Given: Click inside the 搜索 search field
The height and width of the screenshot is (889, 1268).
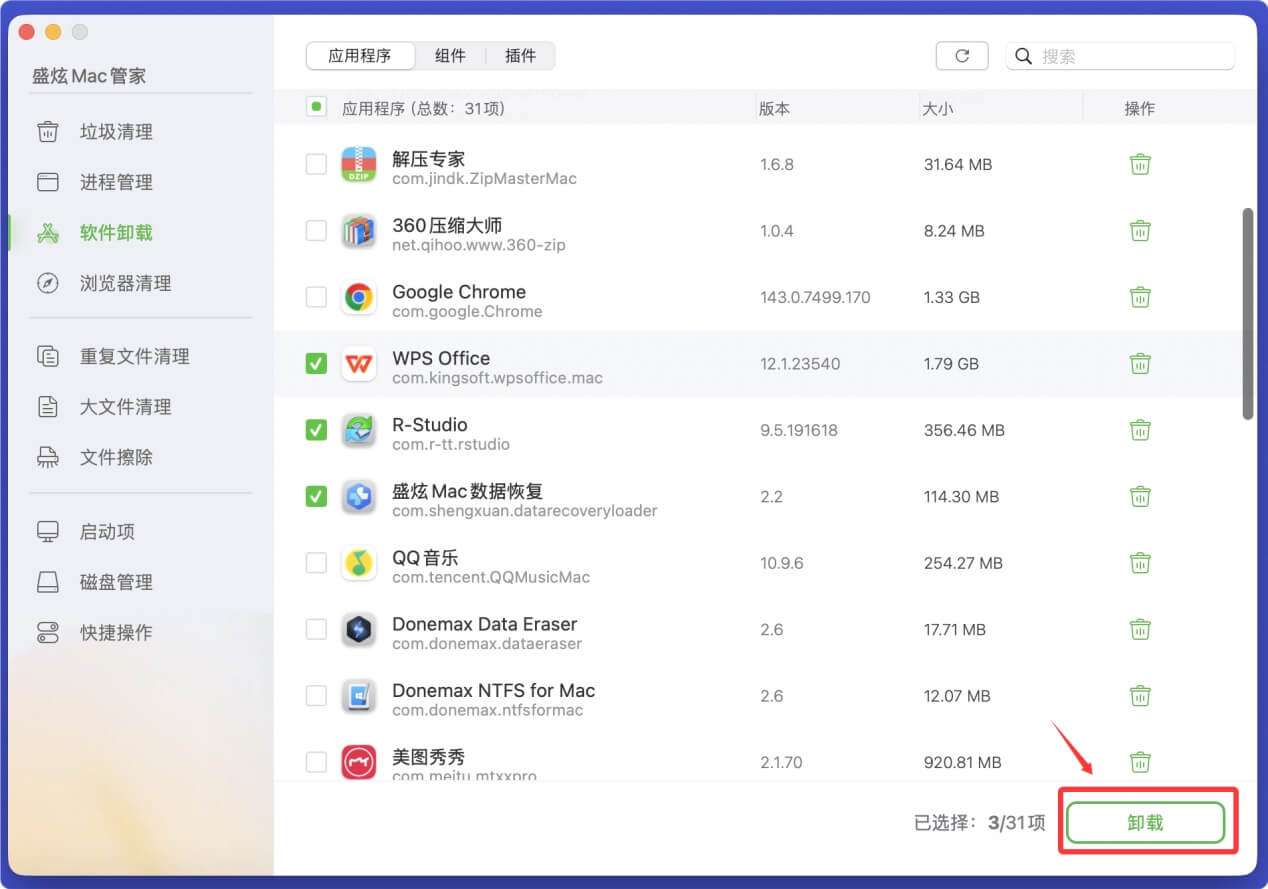Looking at the screenshot, I should coord(1120,57).
